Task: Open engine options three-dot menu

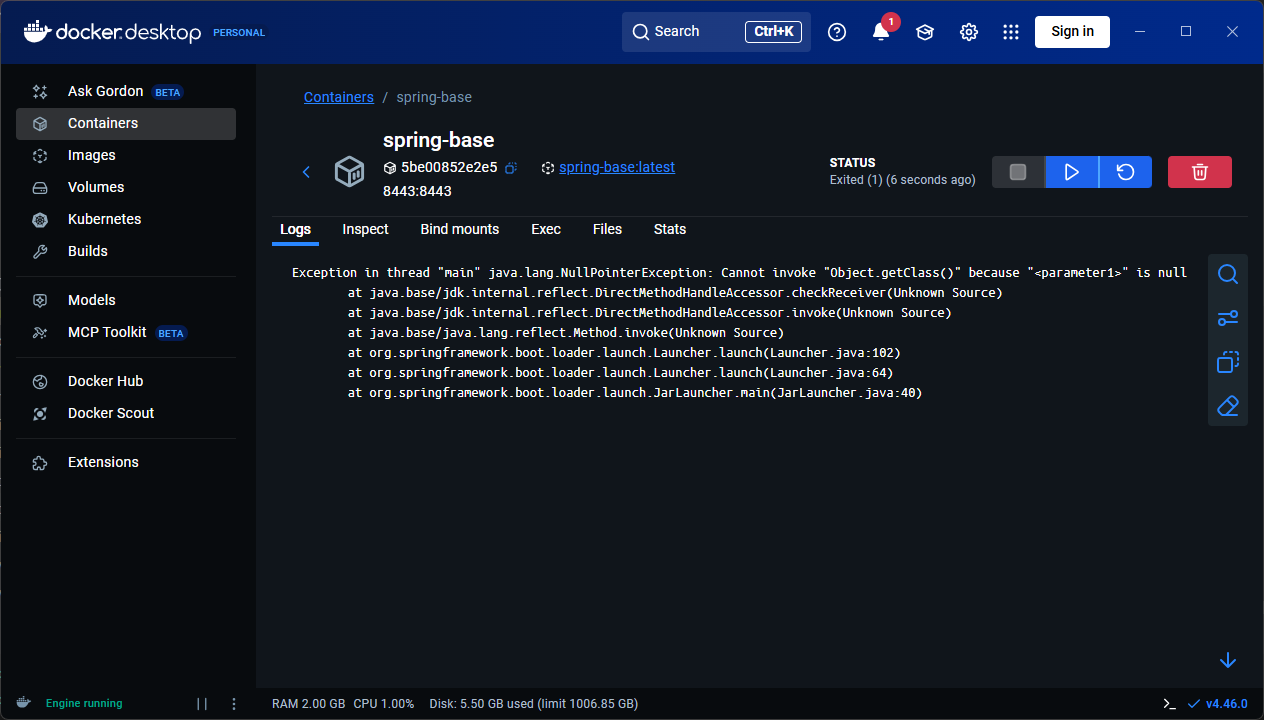Action: 234,704
